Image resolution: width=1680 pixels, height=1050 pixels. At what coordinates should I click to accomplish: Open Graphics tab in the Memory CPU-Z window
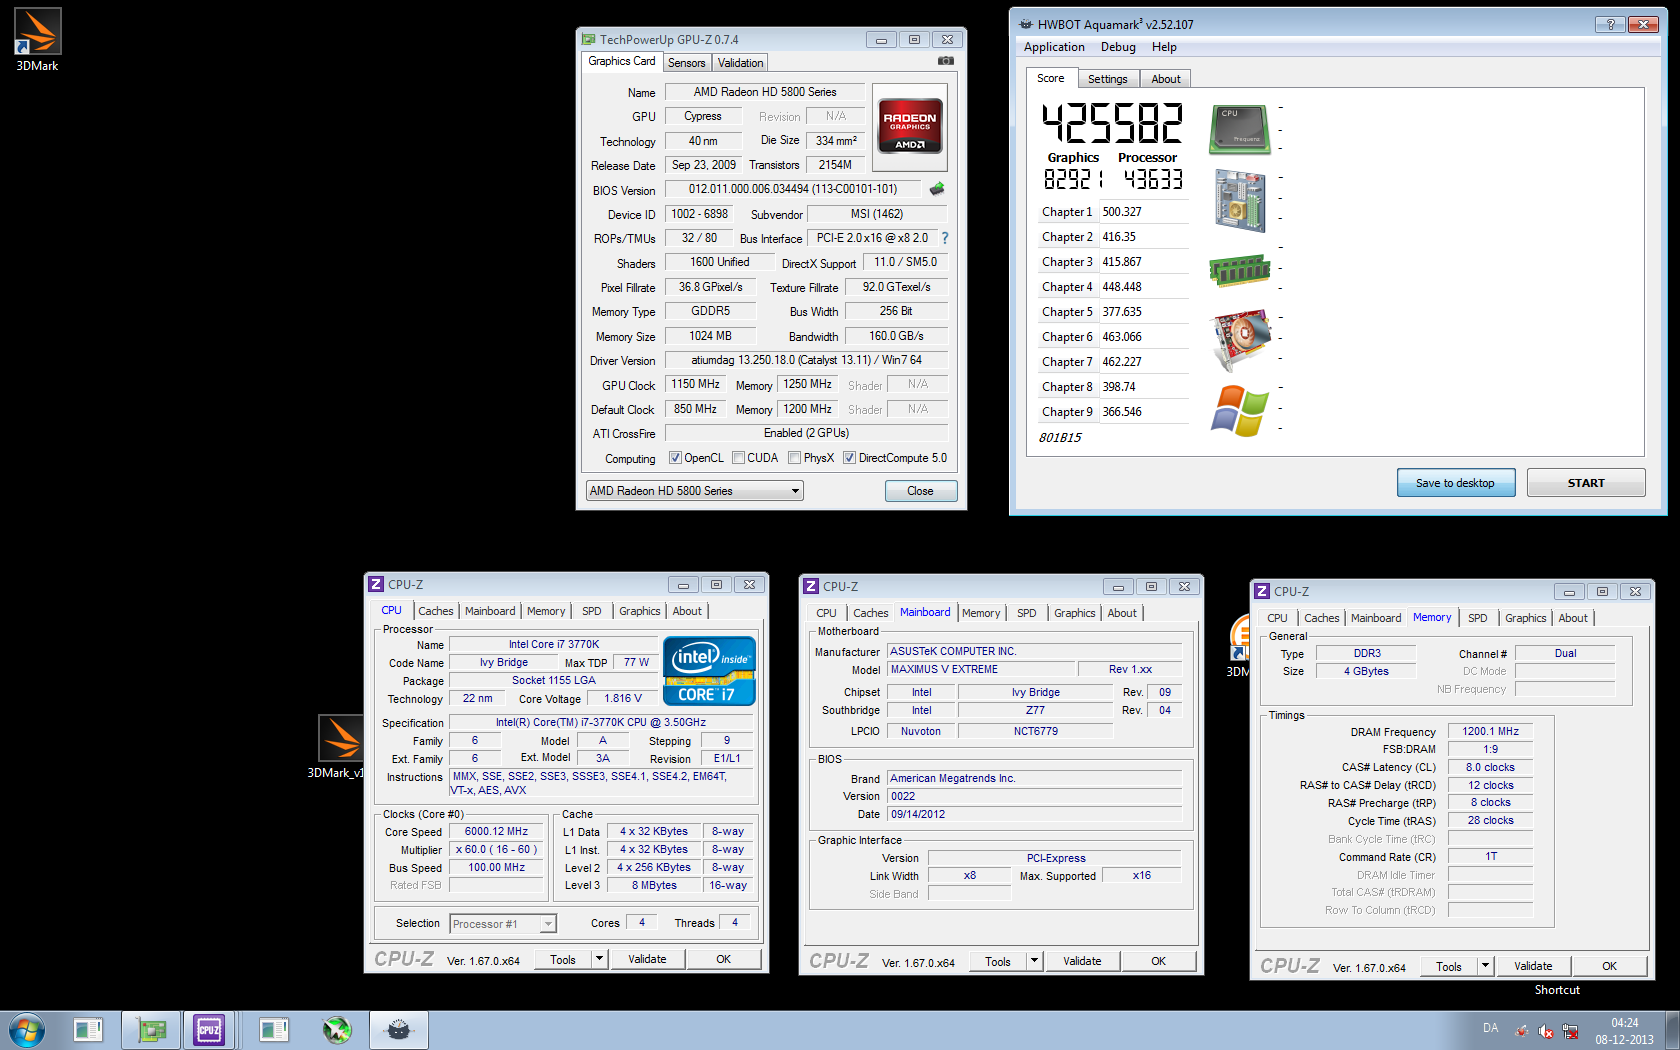click(x=1525, y=618)
